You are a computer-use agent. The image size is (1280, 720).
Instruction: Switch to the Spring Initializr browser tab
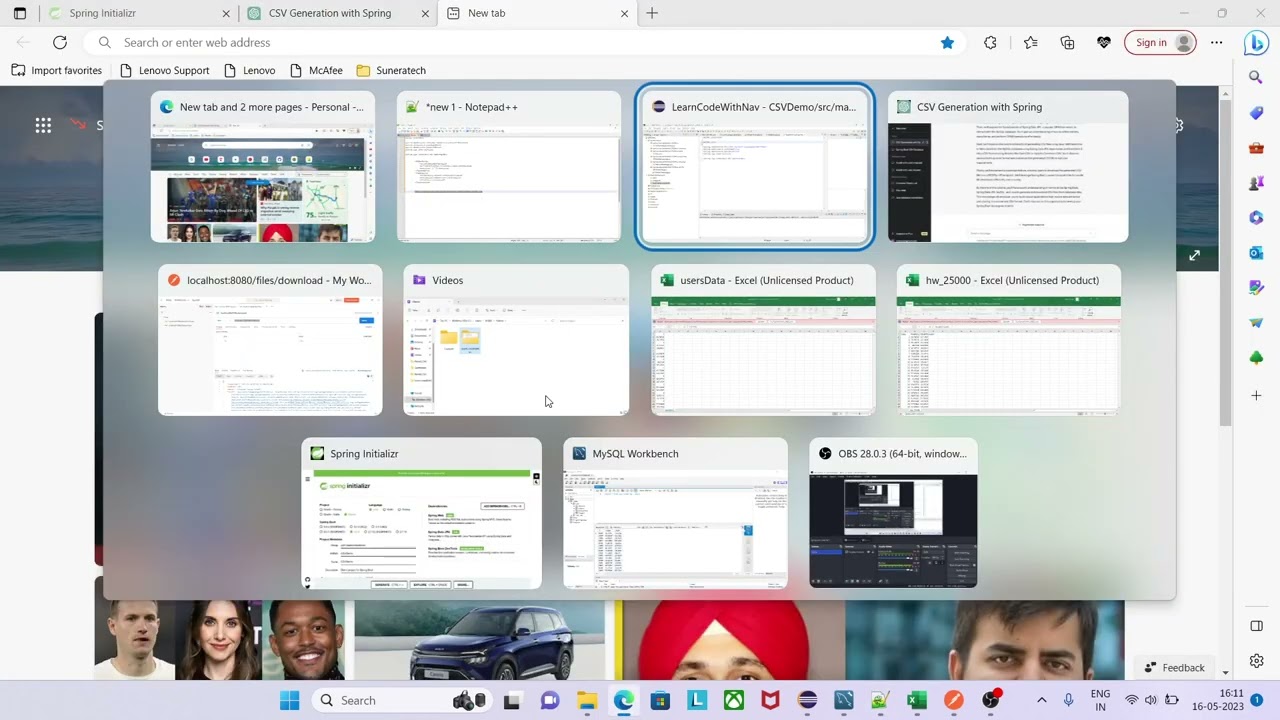click(102, 14)
